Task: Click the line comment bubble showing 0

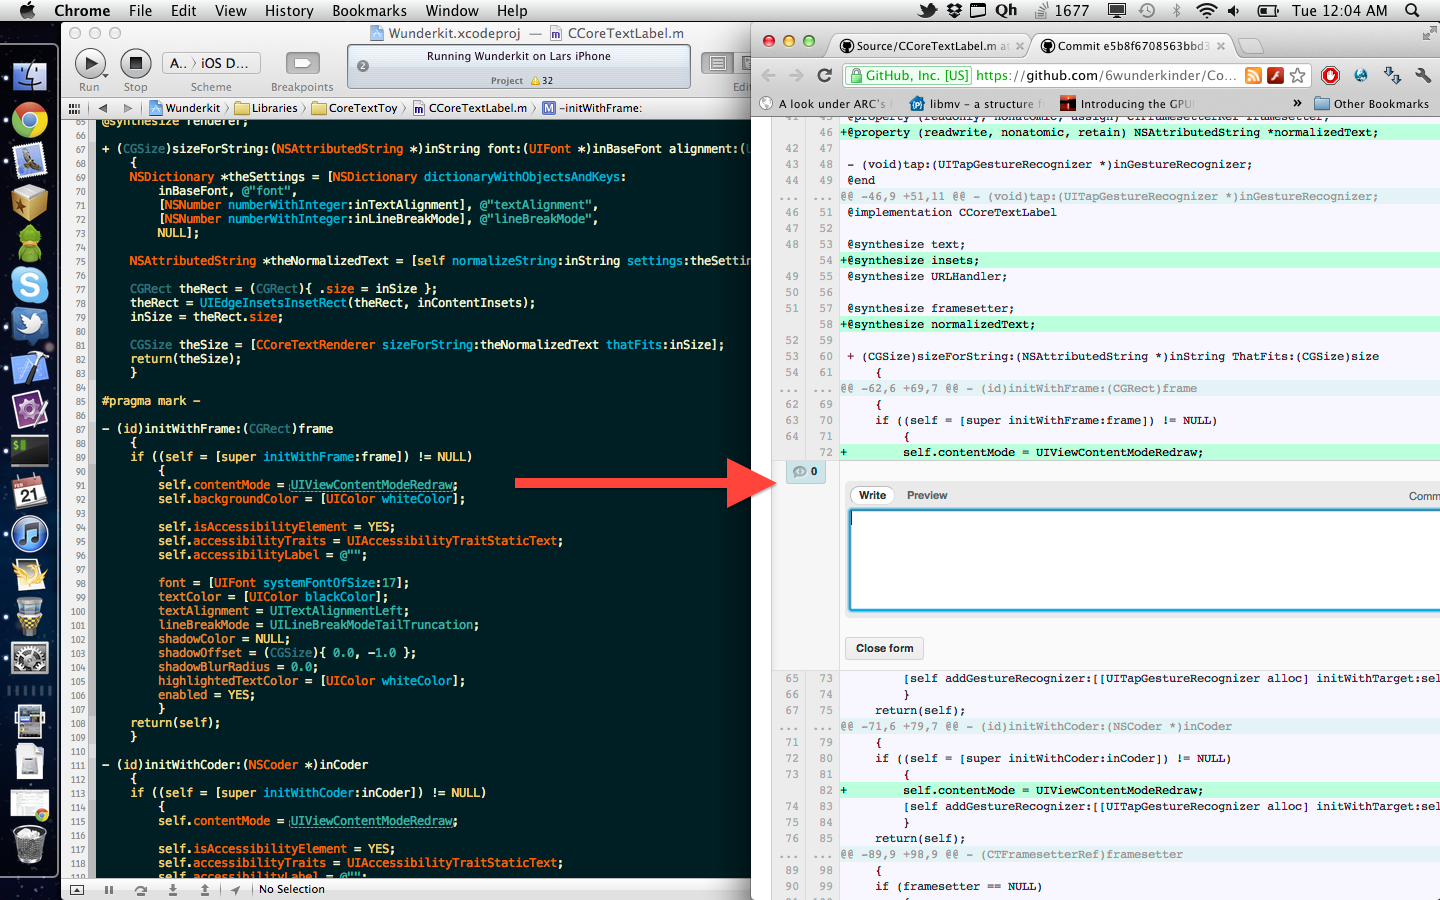Action: tap(805, 472)
